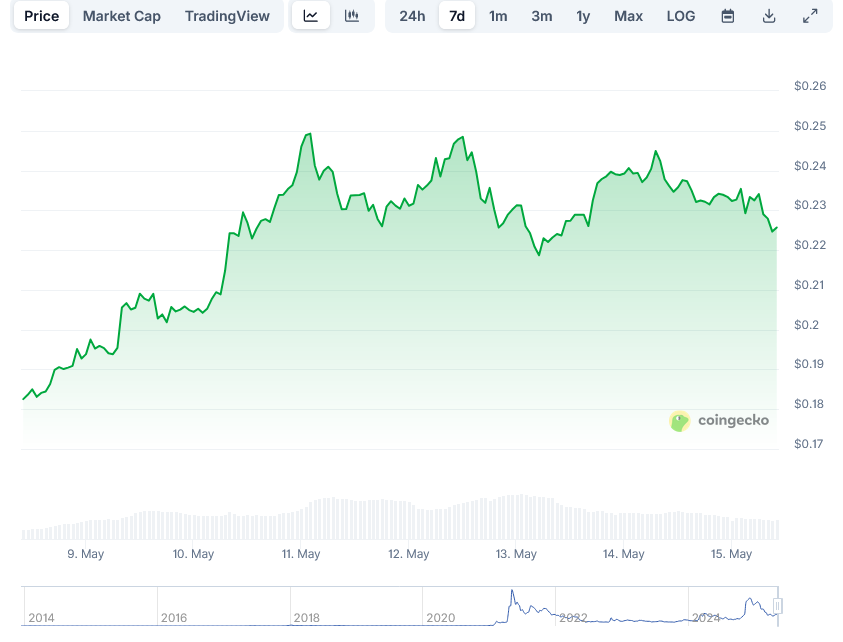Click the CoinGecko gecko logo watermark
Viewport: 843px width, 642px height.
[680, 421]
